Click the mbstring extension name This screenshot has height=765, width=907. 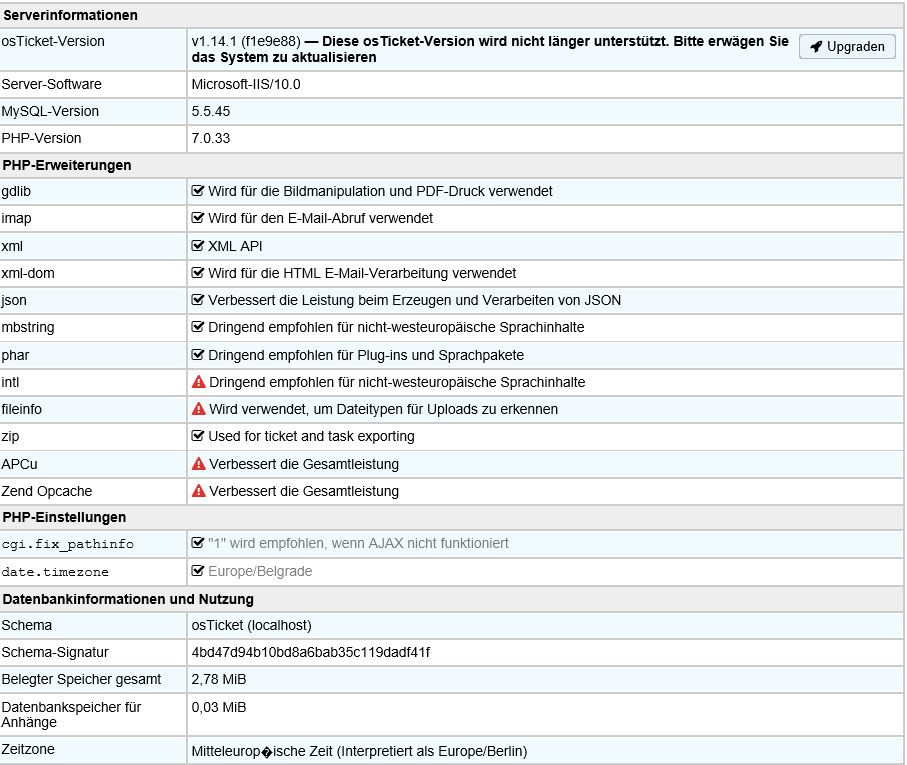pyautogui.click(x=28, y=327)
